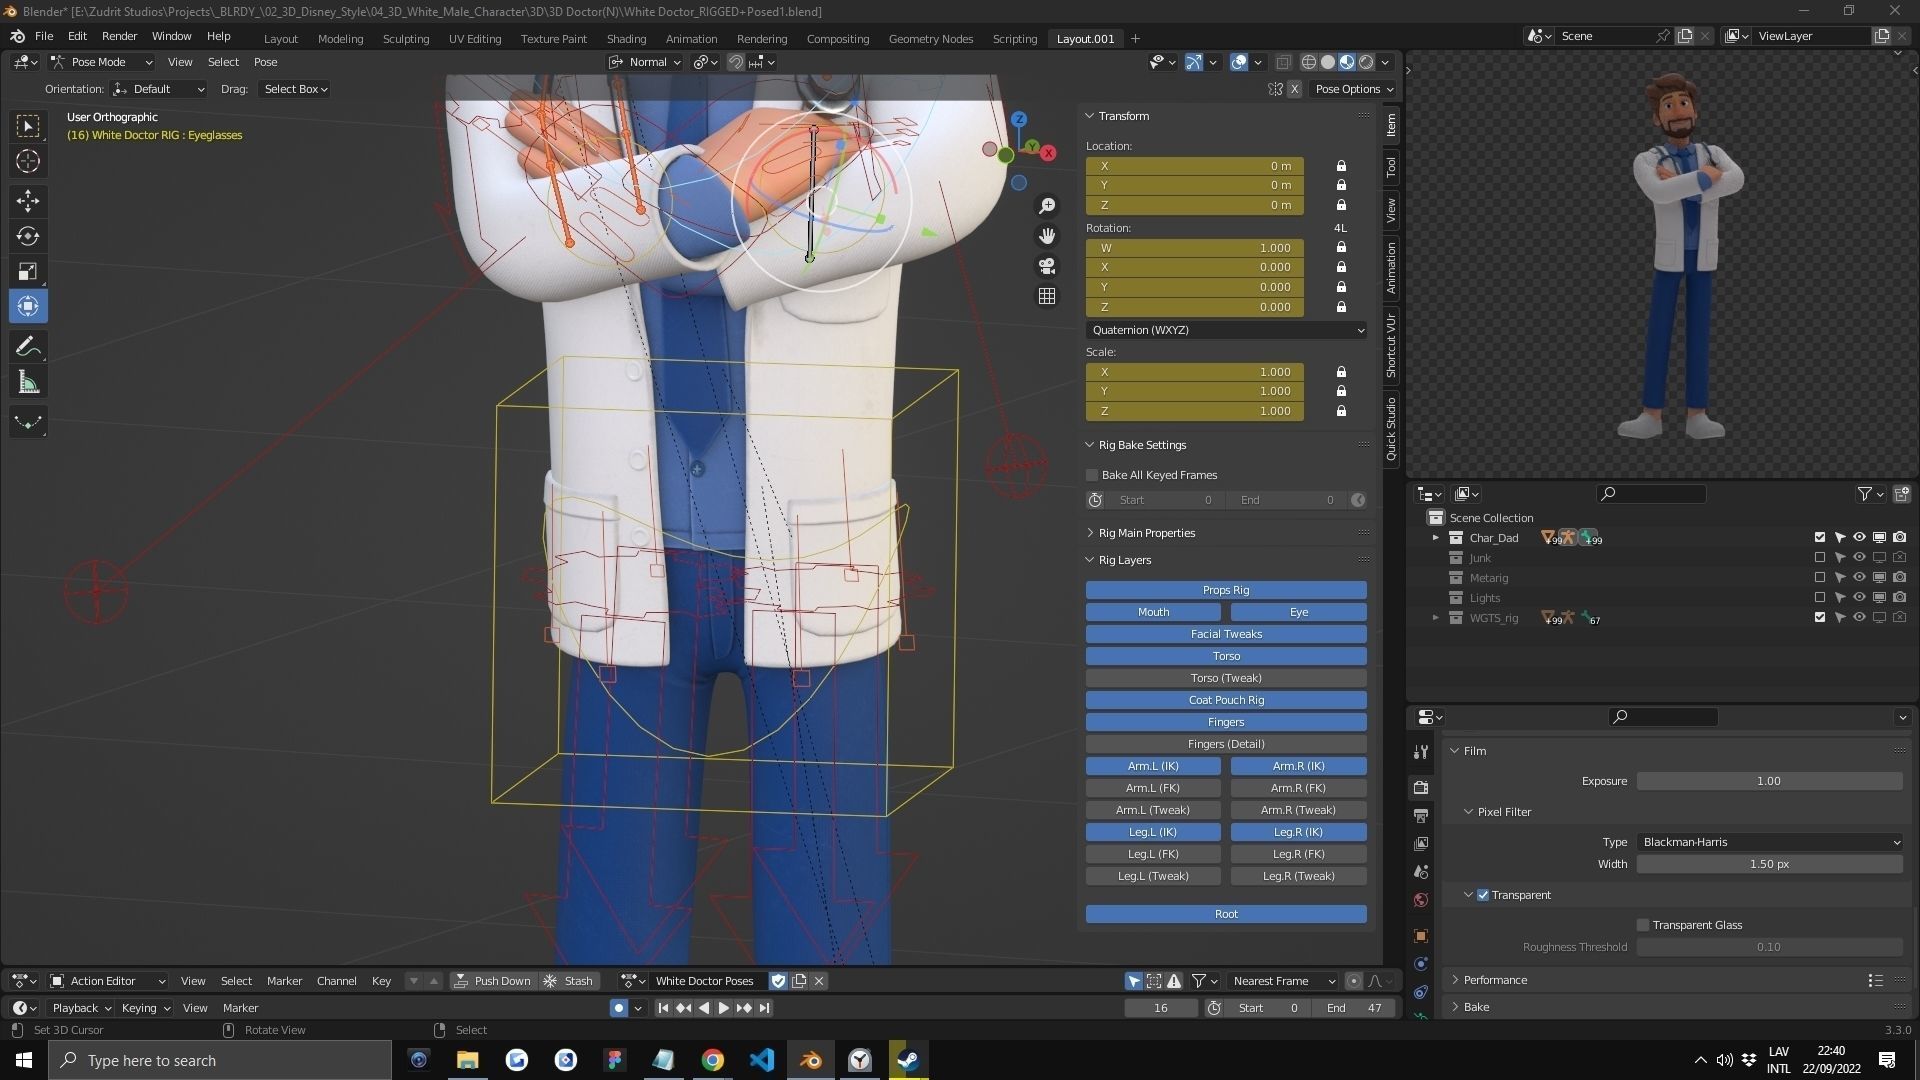Click the camera view viewport icon
Viewport: 1920px width, 1080px height.
pyautogui.click(x=1047, y=266)
